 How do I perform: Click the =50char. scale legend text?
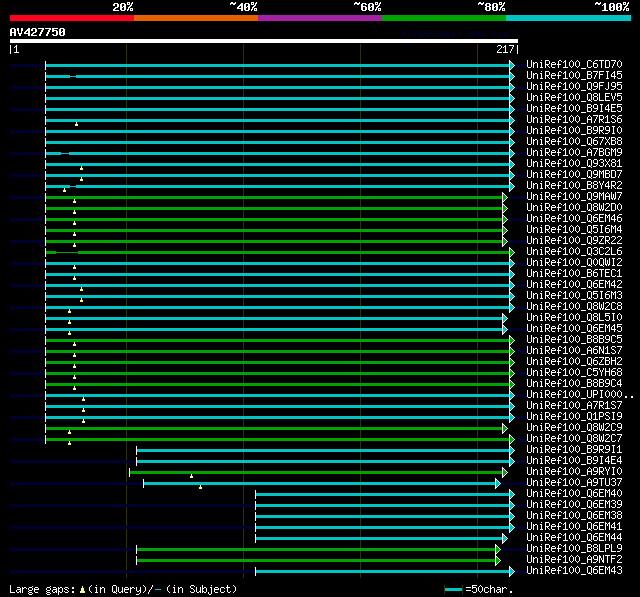(489, 589)
